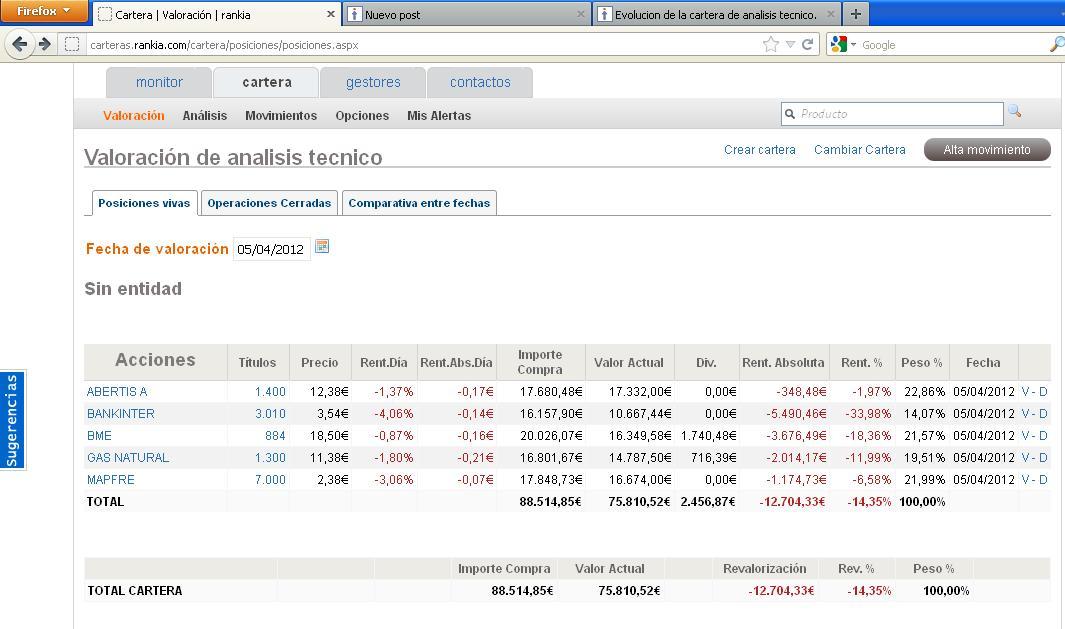Click D link in ABERTIS row
1065x629 pixels.
point(1043,392)
